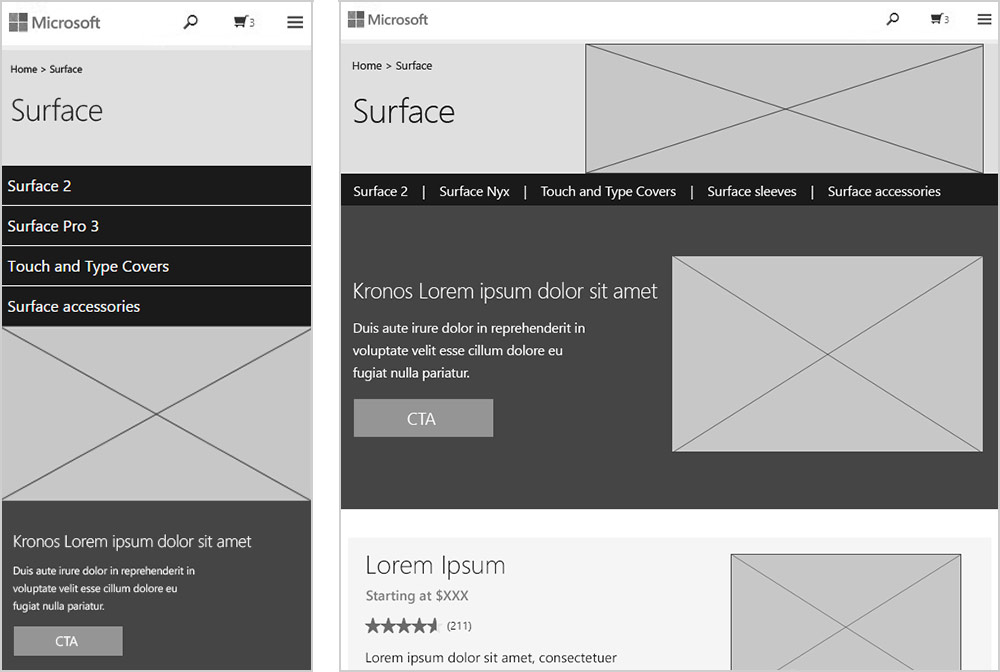Viewport: 1000px width, 672px height.
Task: Click the CTA button in the mobile layout
Action: pyautogui.click(x=68, y=641)
